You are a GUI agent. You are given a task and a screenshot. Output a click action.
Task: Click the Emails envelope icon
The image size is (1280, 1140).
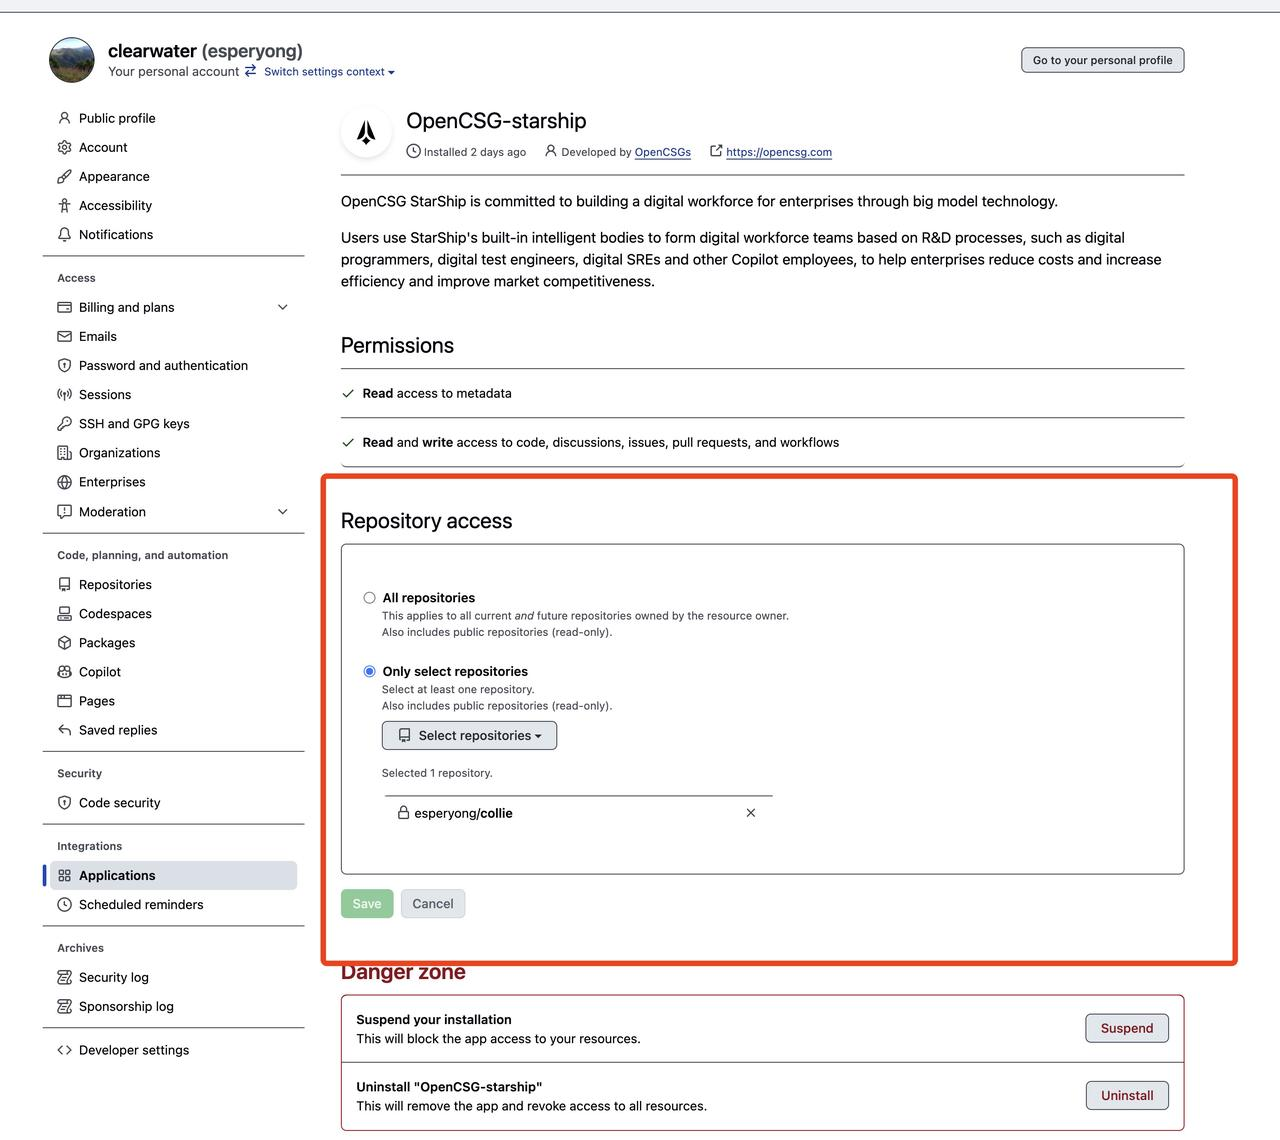tap(64, 336)
